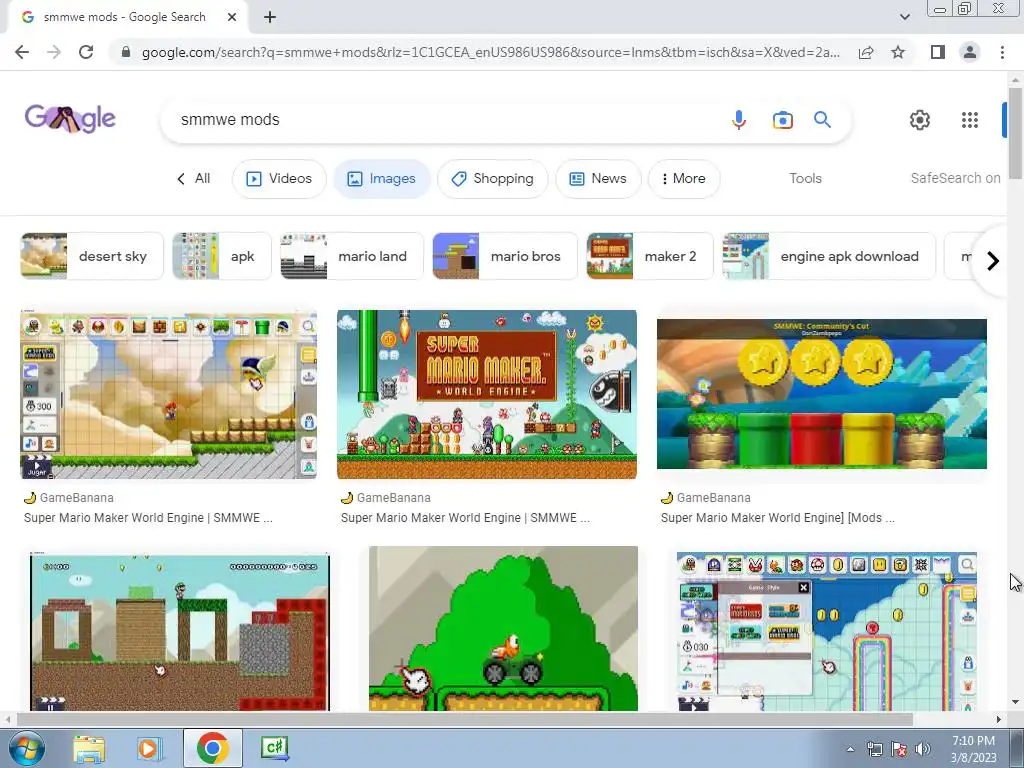Open the rainbow editor Game Style thumbnail
Image resolution: width=1024 pixels, height=768 pixels.
tap(827, 632)
